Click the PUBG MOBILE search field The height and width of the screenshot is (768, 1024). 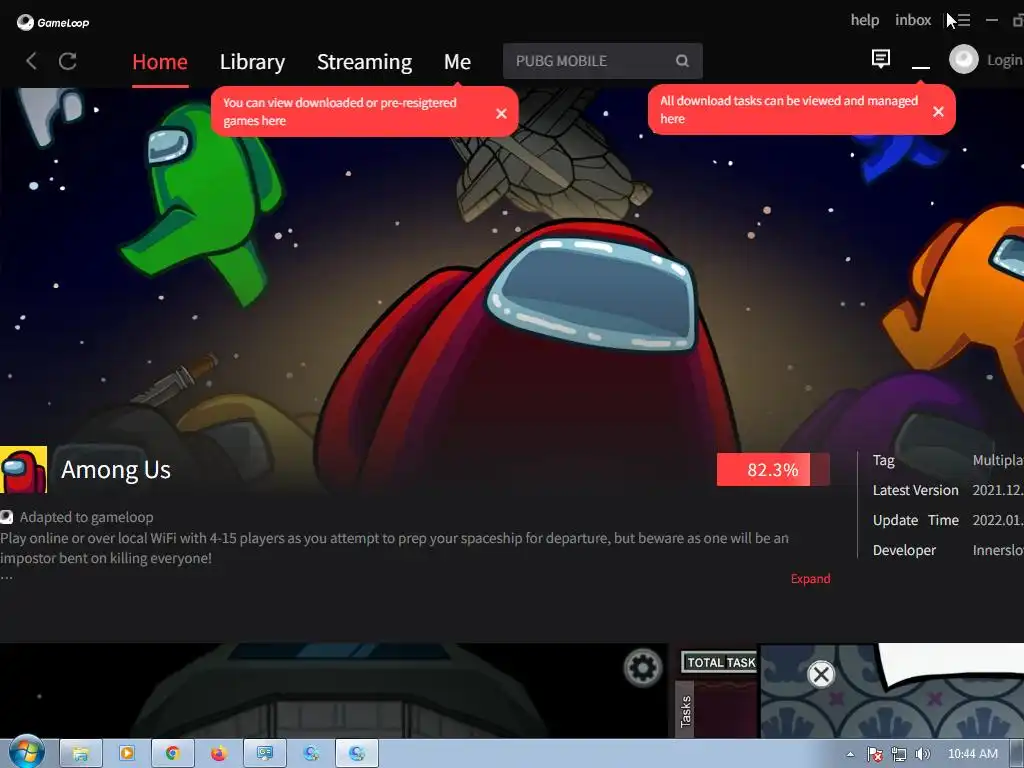(x=602, y=61)
